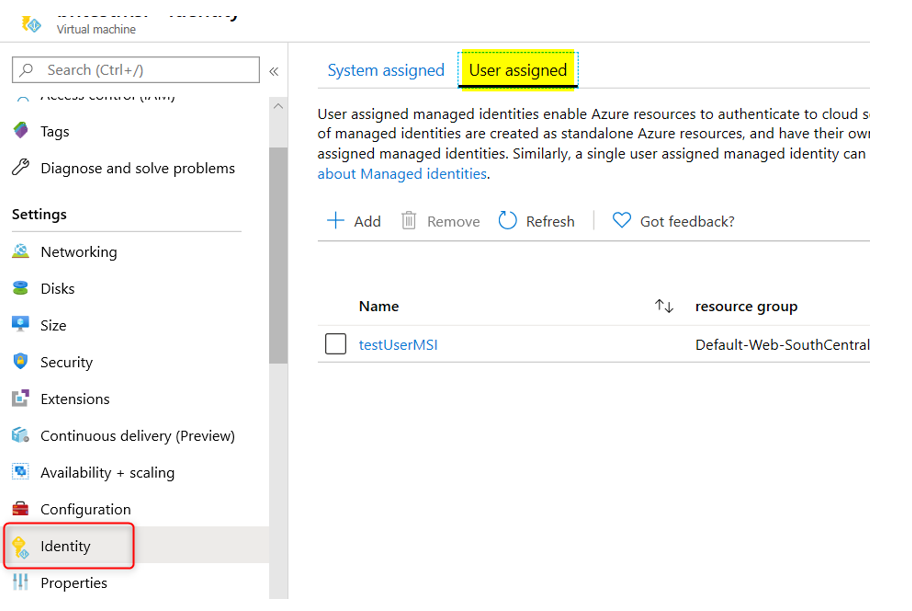This screenshot has width=912, height=611.
Task: Click the Refresh button label
Action: [550, 221]
